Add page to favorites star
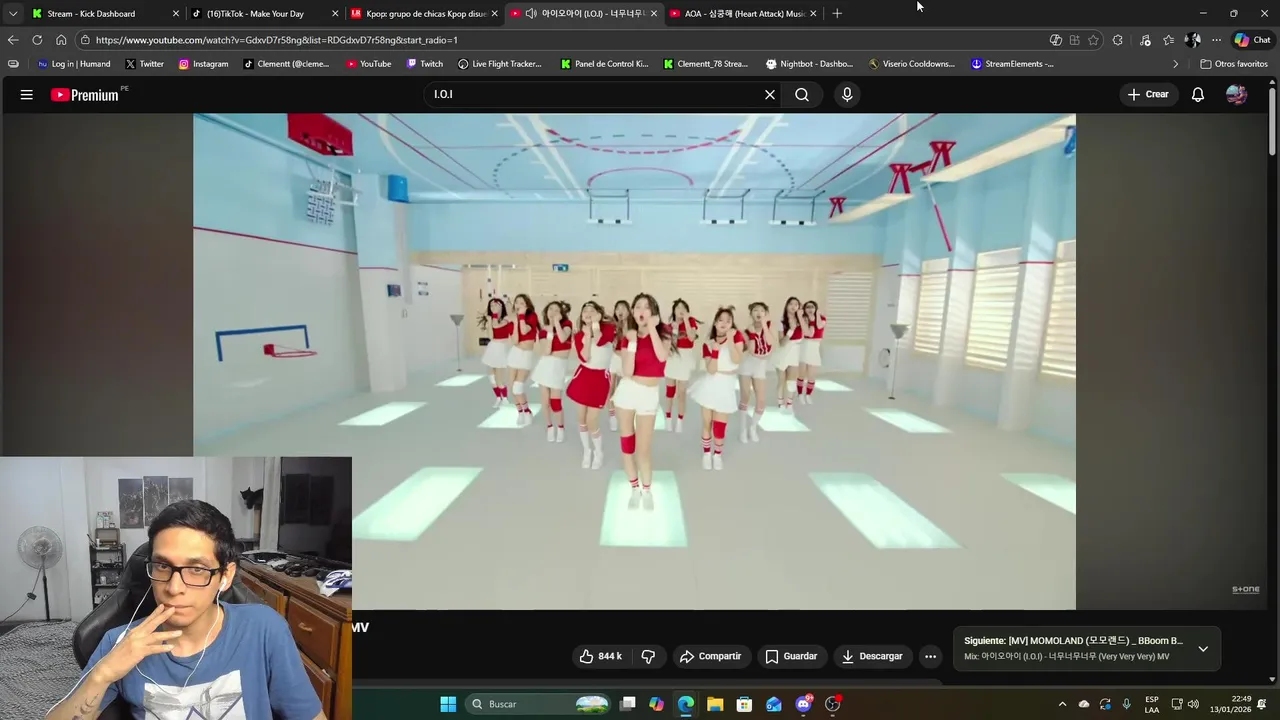The image size is (1280, 720). point(1093,40)
